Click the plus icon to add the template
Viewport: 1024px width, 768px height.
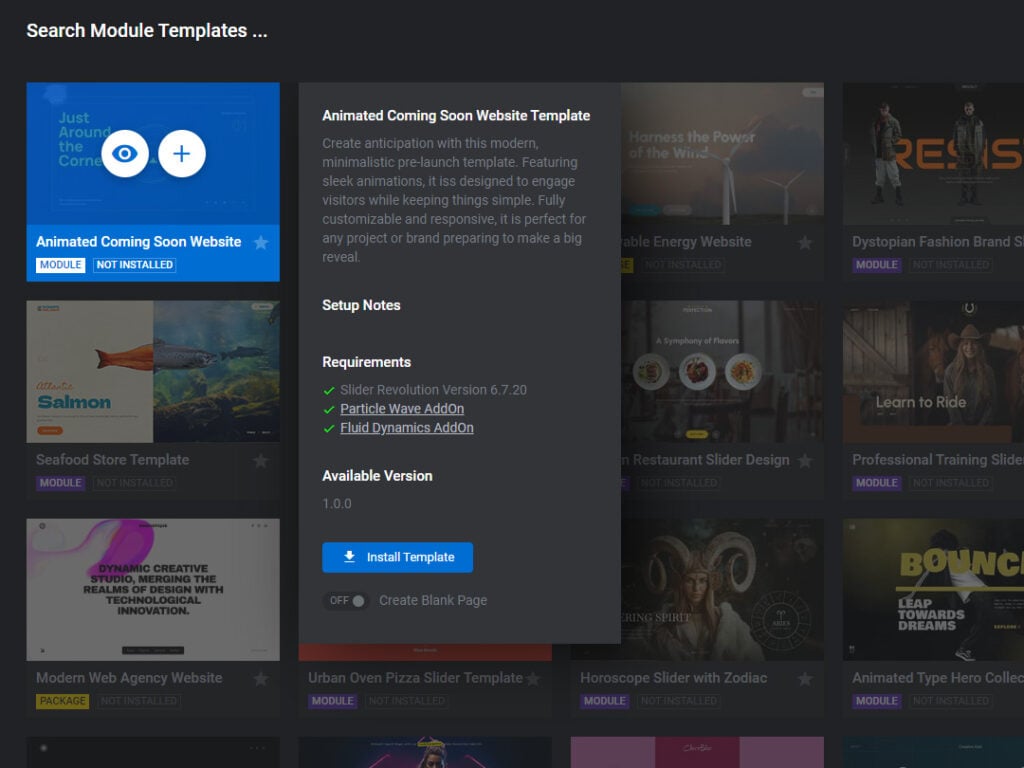(x=181, y=155)
